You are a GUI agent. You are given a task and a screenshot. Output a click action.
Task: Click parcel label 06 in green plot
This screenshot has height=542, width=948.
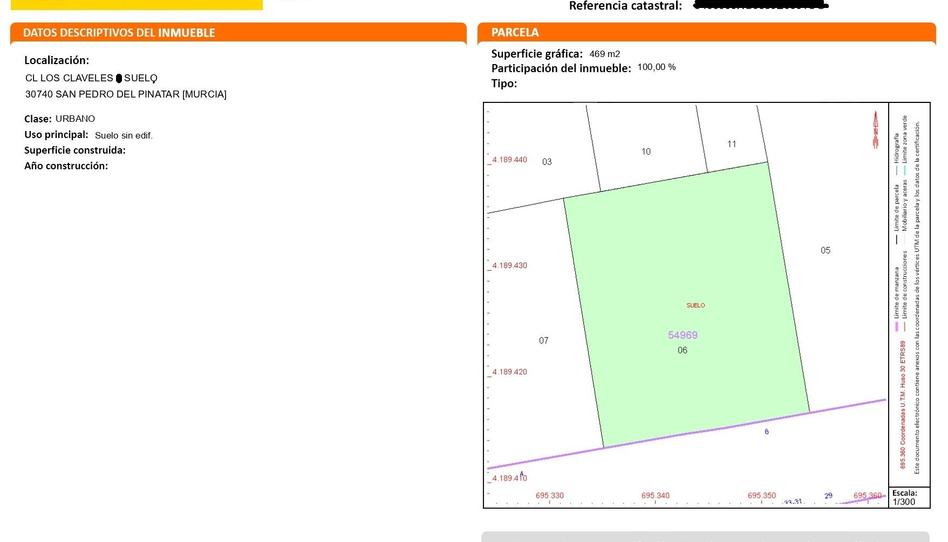click(682, 351)
